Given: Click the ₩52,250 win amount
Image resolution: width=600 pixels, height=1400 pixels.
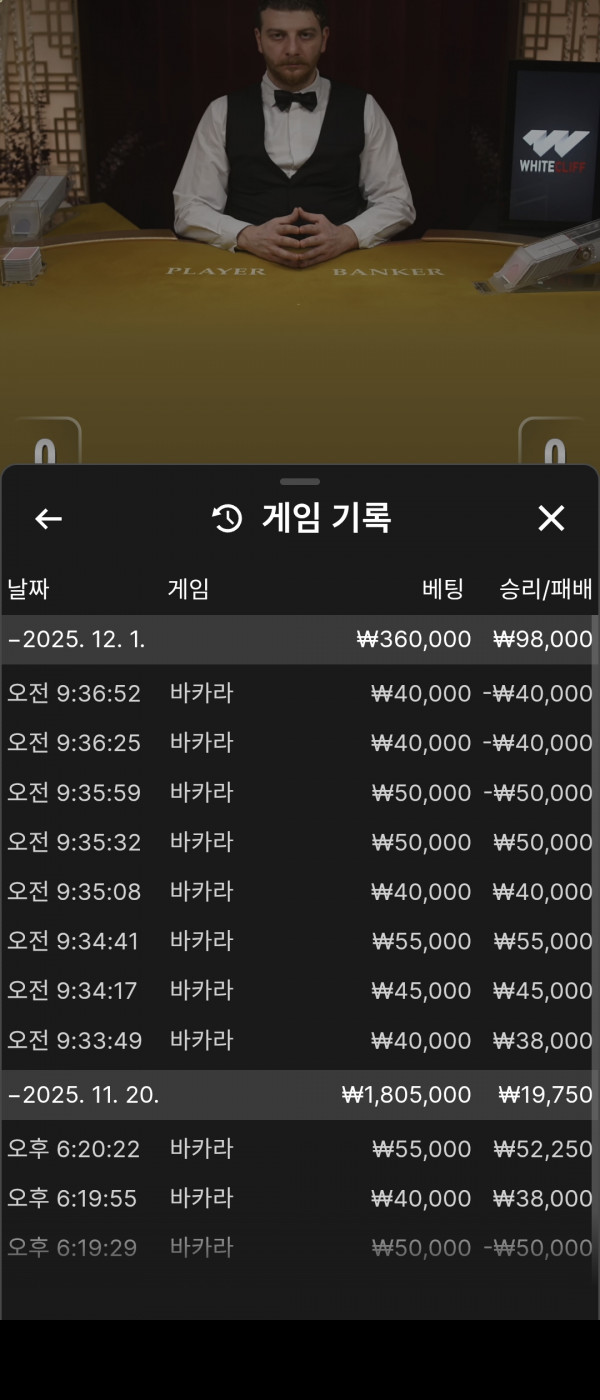Looking at the screenshot, I should pos(543,1149).
